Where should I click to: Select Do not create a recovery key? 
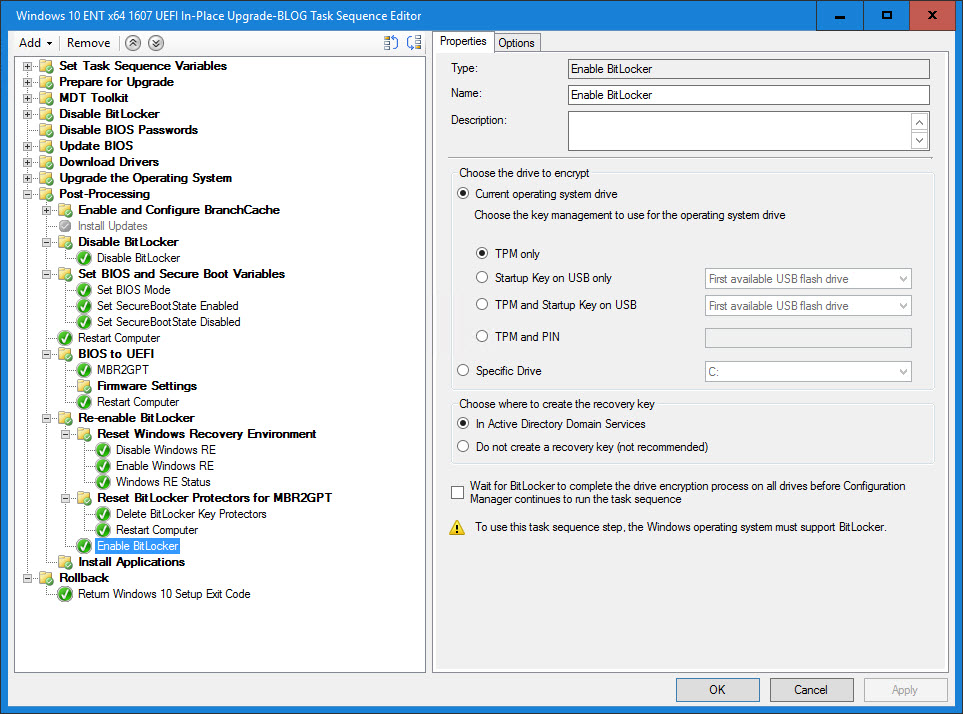click(463, 447)
